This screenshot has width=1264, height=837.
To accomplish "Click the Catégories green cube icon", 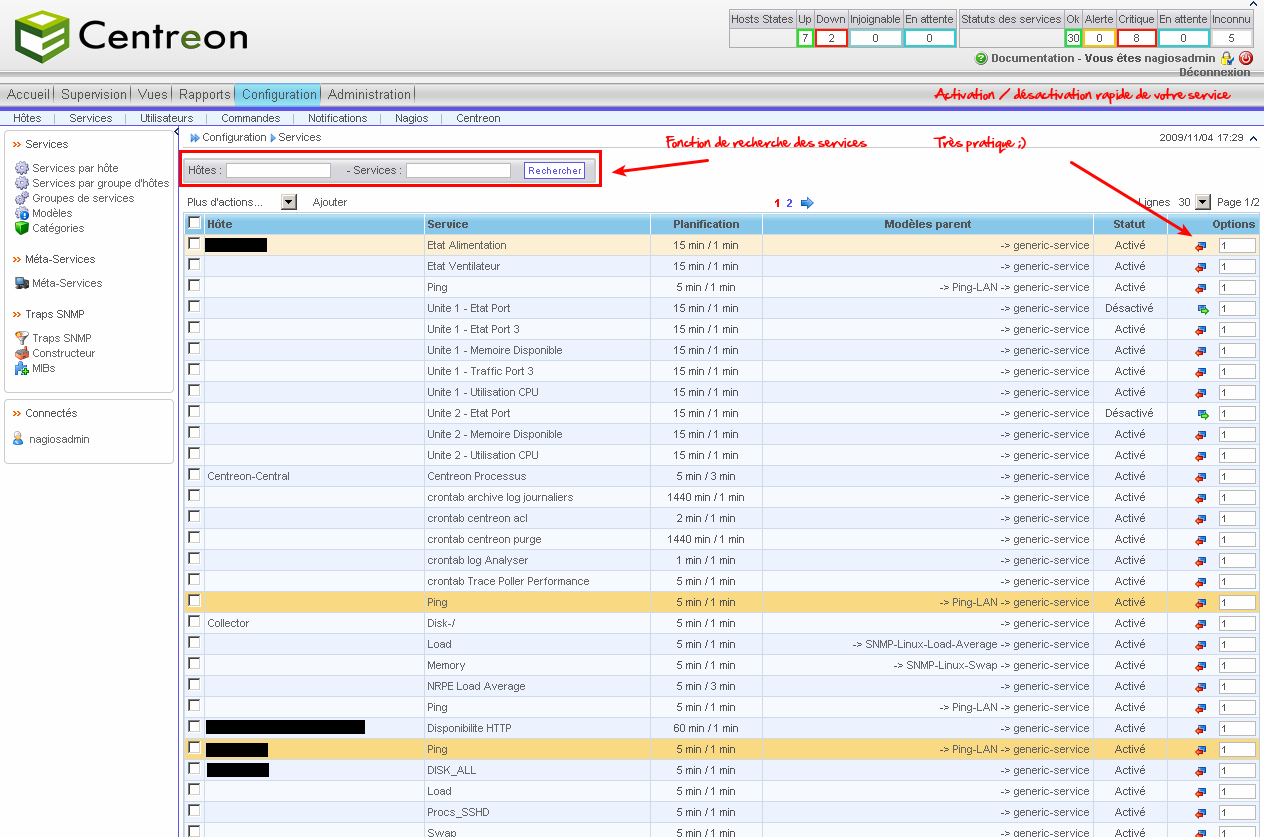I will click(22, 228).
